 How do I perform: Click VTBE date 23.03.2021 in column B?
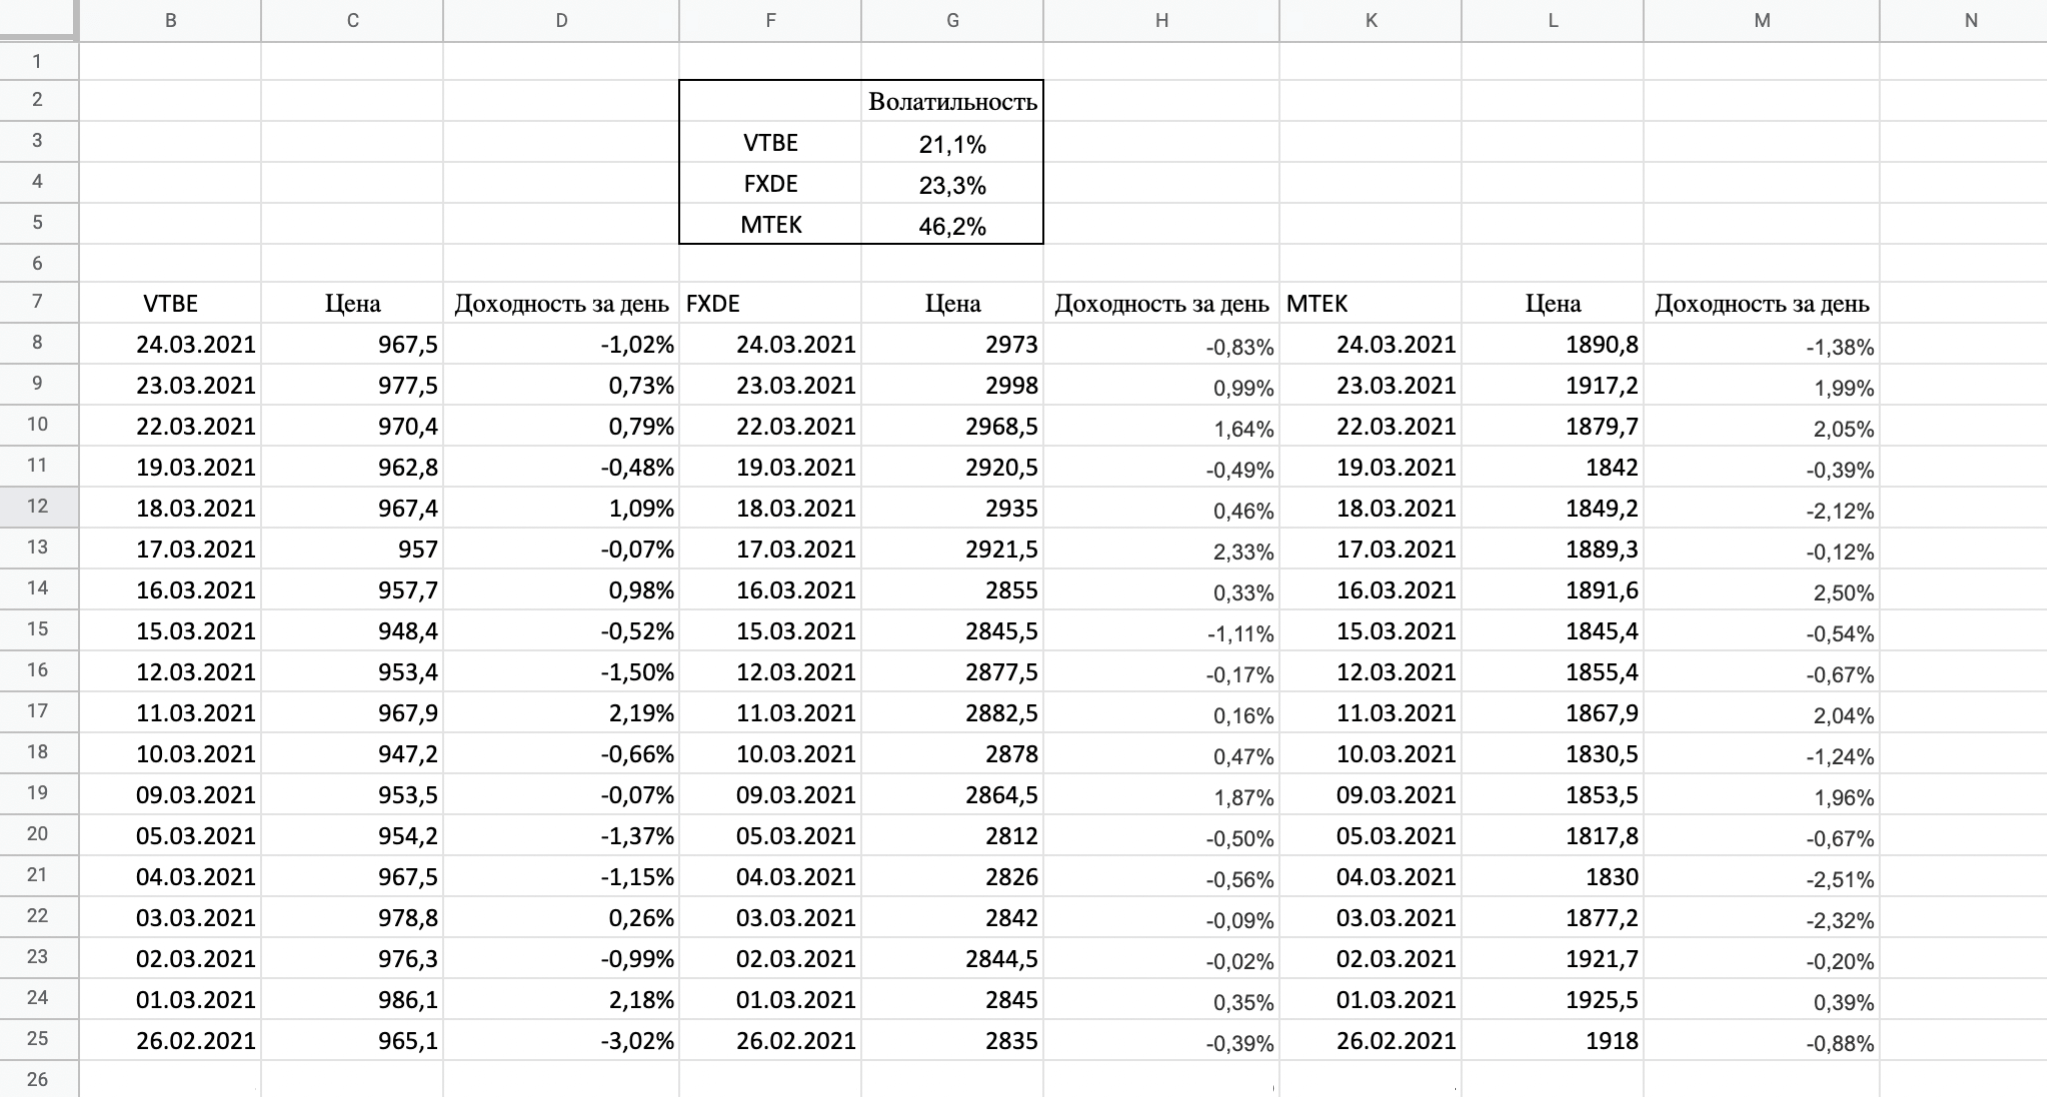[170, 385]
